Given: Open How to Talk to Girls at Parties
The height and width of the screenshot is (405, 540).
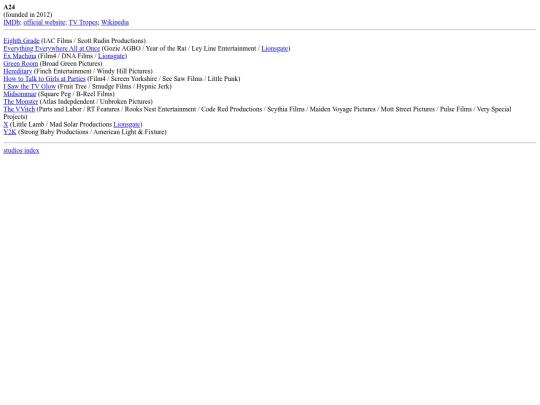Looking at the screenshot, I should coord(44,79).
